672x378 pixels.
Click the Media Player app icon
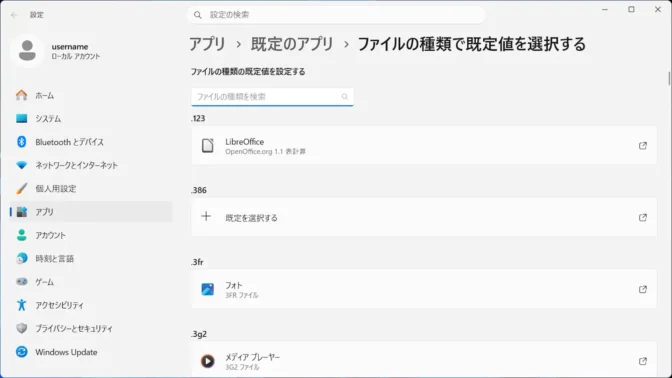click(207, 361)
